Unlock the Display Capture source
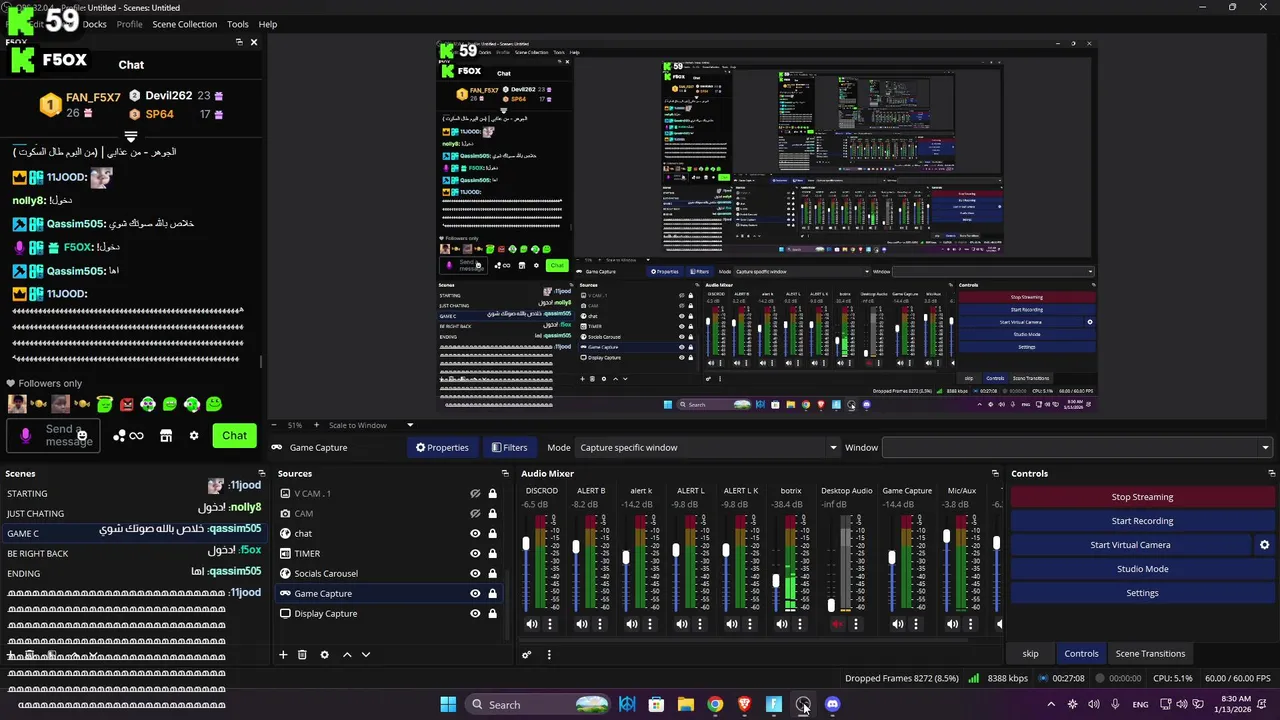Screen dimensions: 1280x720 coord(492,613)
